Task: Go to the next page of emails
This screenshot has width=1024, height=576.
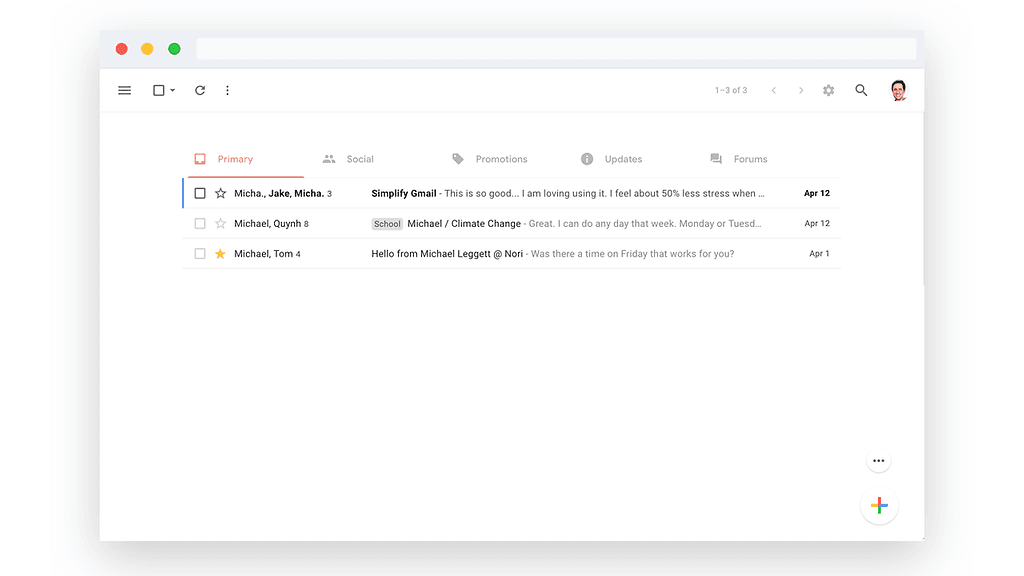Action: point(800,90)
